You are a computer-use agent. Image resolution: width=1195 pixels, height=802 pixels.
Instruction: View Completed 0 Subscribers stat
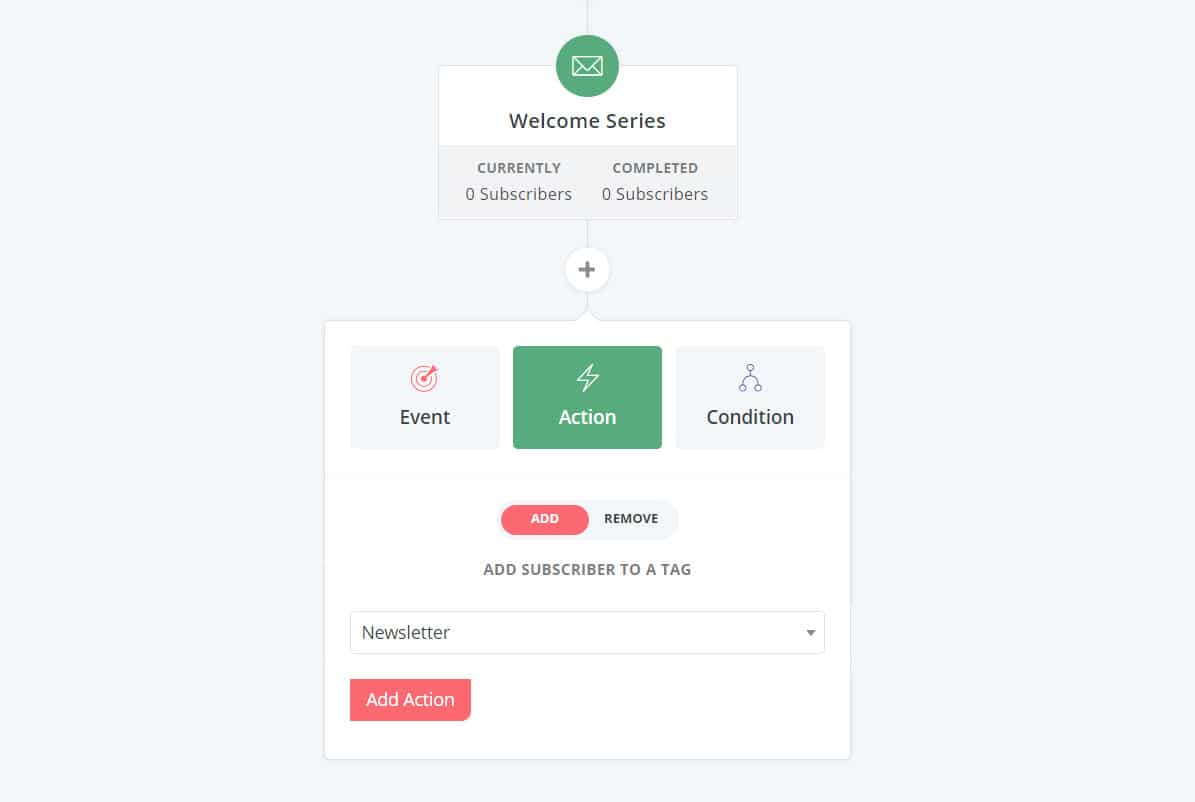coord(655,181)
